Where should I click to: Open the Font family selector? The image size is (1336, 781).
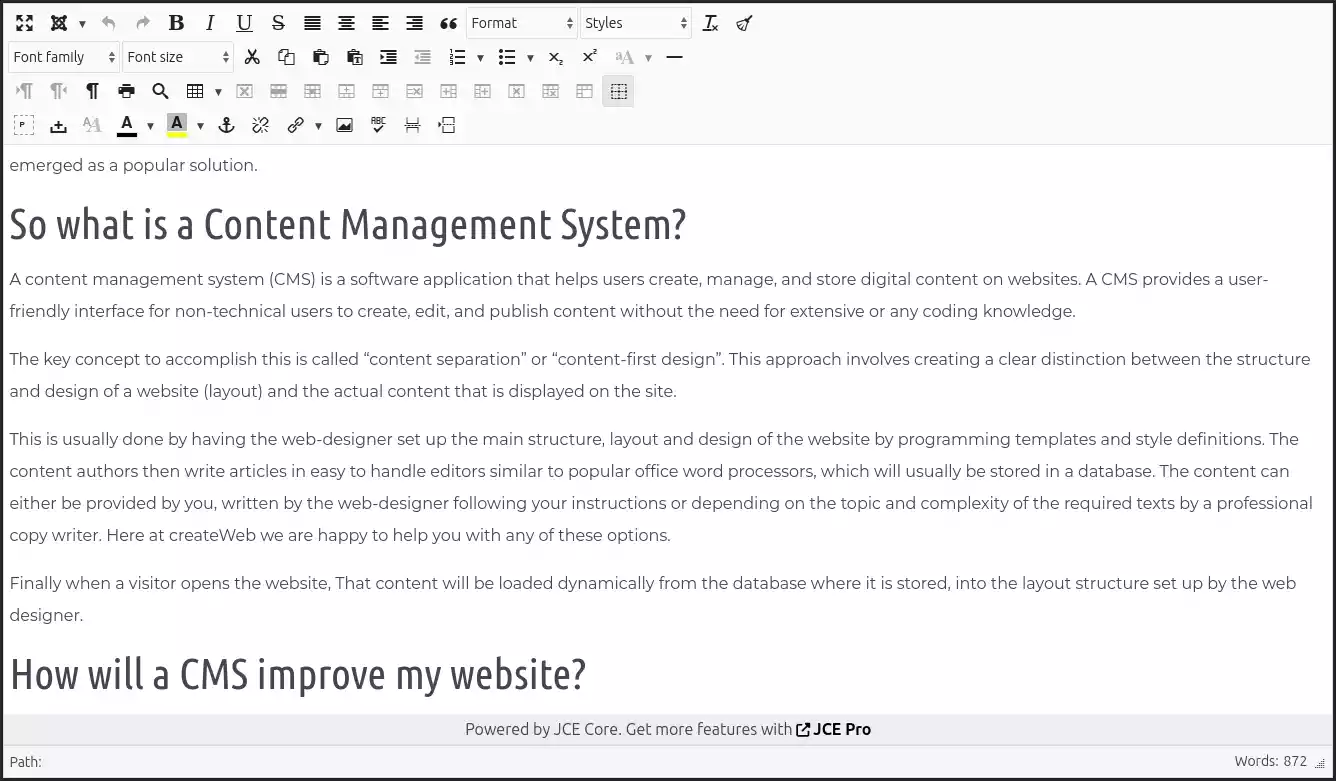point(63,57)
